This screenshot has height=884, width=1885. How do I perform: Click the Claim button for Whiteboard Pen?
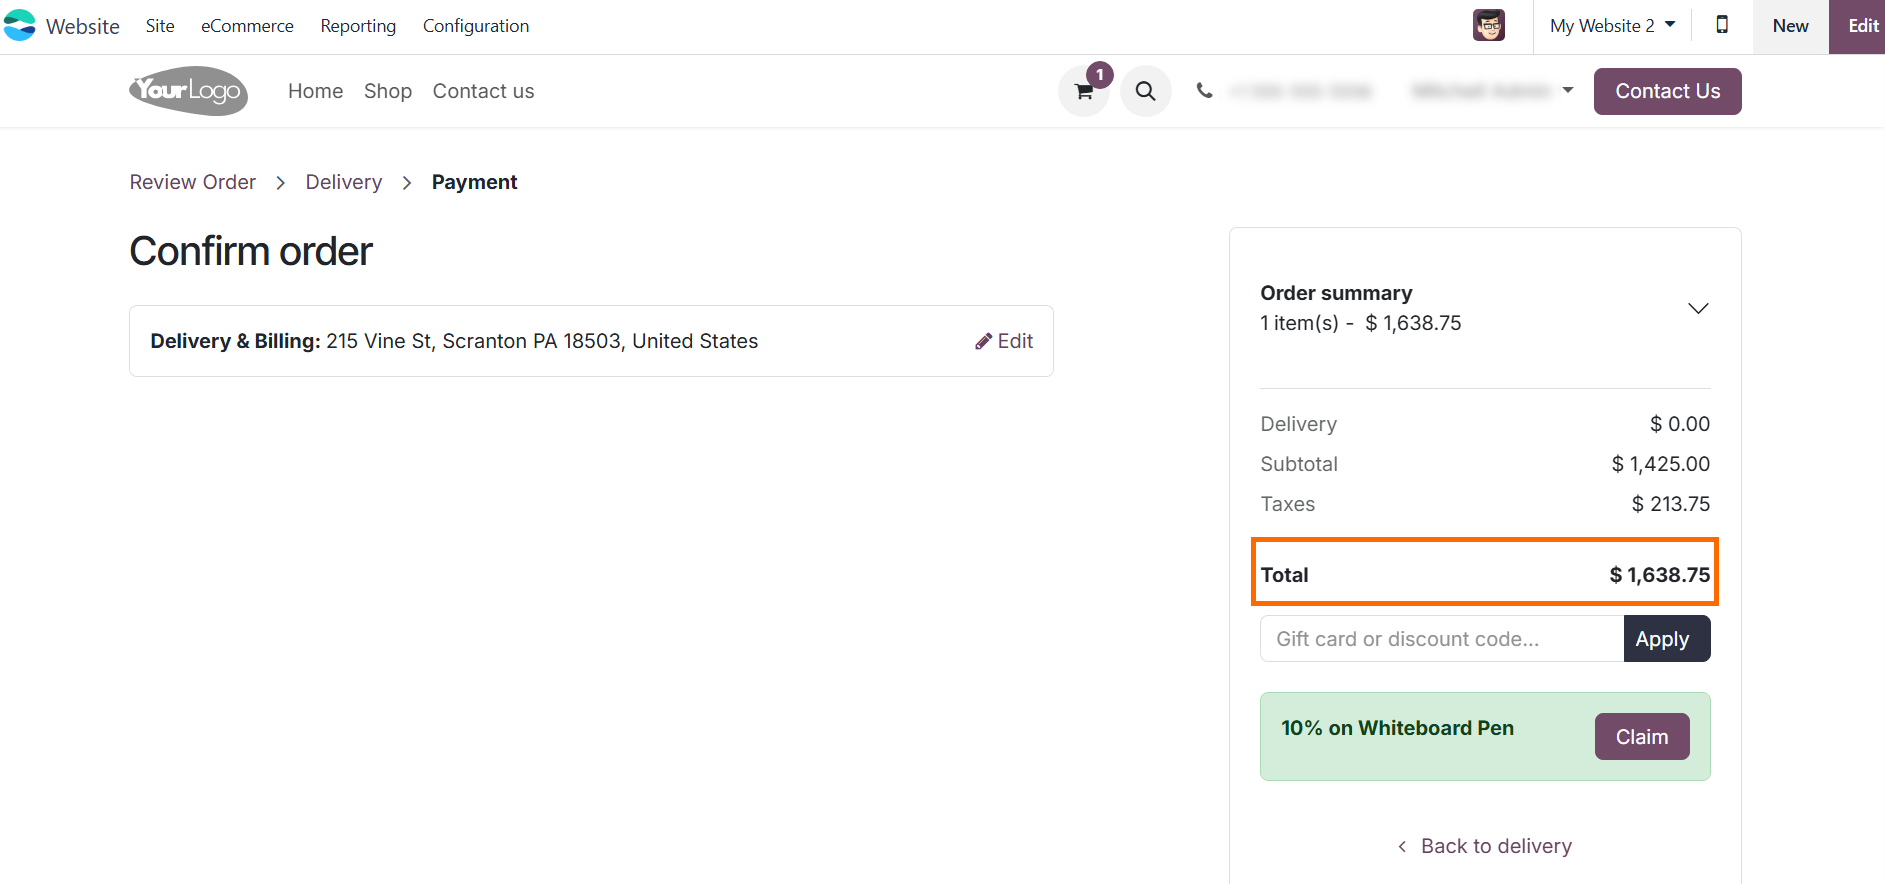[1642, 737]
